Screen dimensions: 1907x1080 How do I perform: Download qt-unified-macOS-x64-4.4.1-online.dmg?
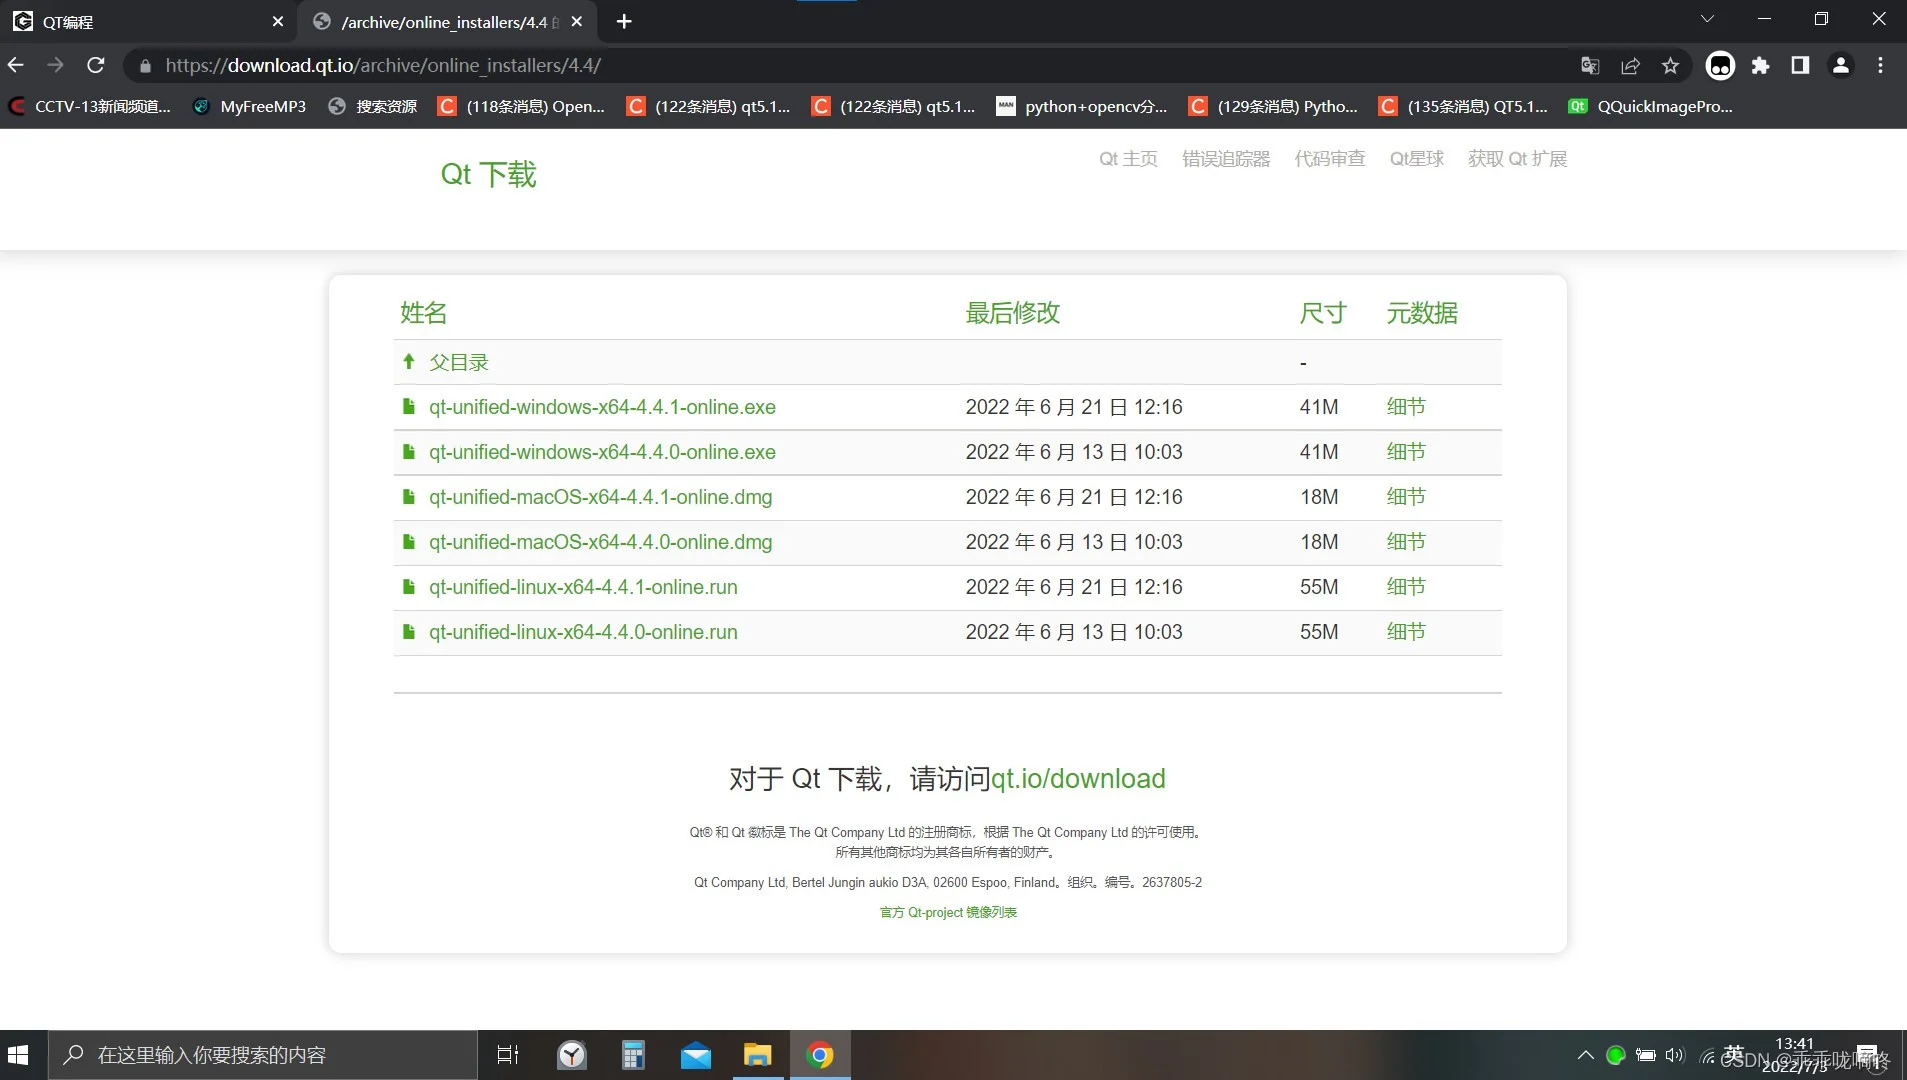(x=600, y=497)
